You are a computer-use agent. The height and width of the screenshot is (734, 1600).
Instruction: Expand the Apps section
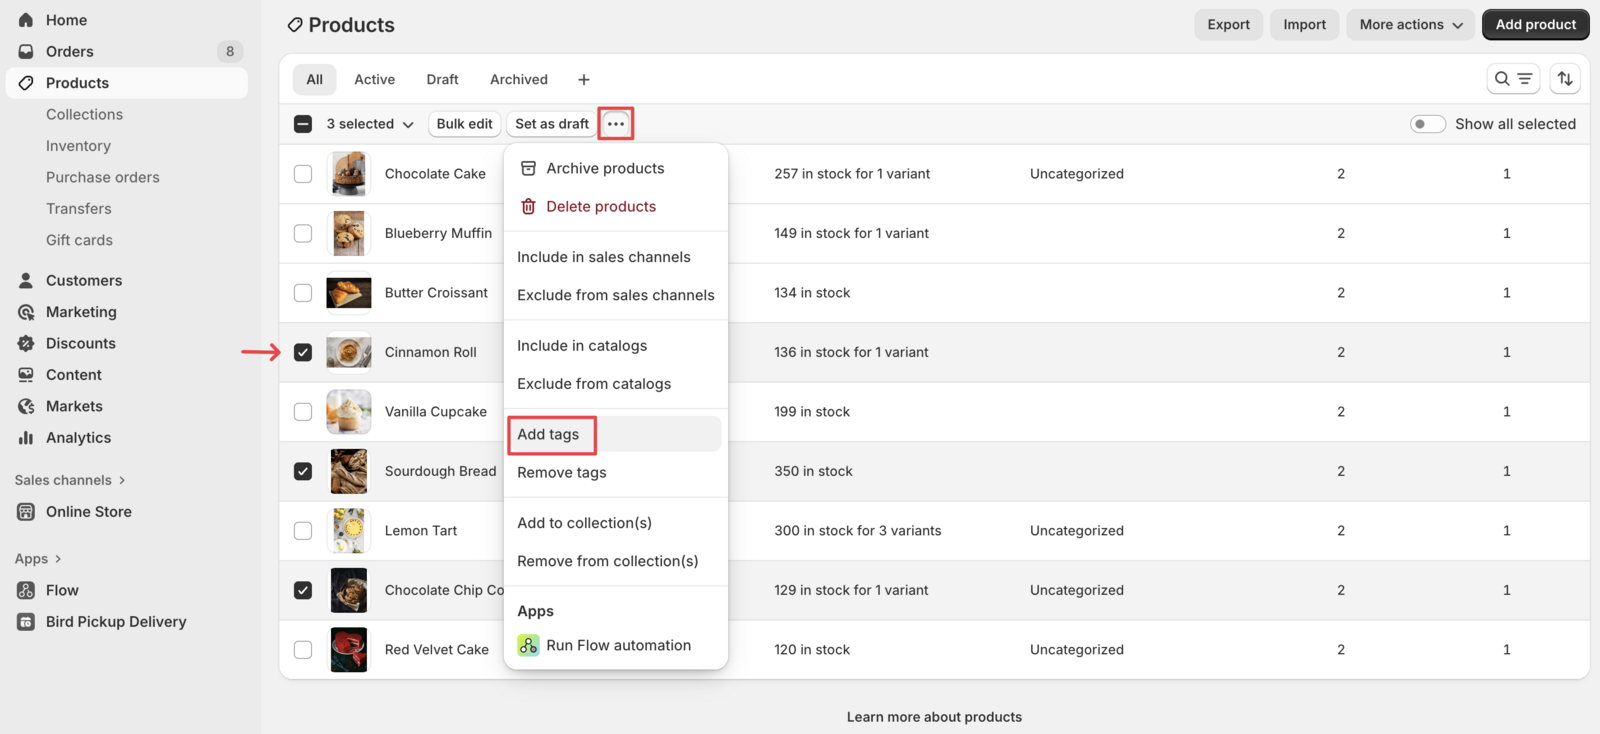pyautogui.click(x=38, y=559)
